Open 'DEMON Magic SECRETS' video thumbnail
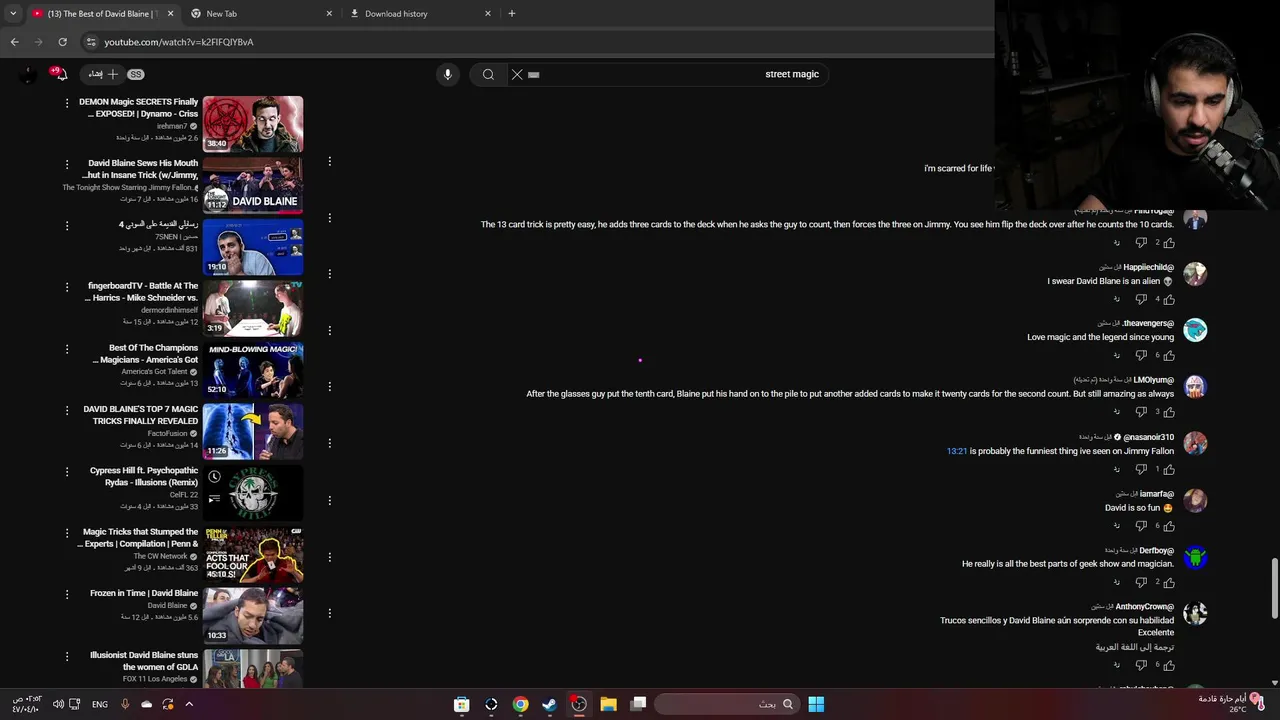The width and height of the screenshot is (1280, 720). pos(253,124)
